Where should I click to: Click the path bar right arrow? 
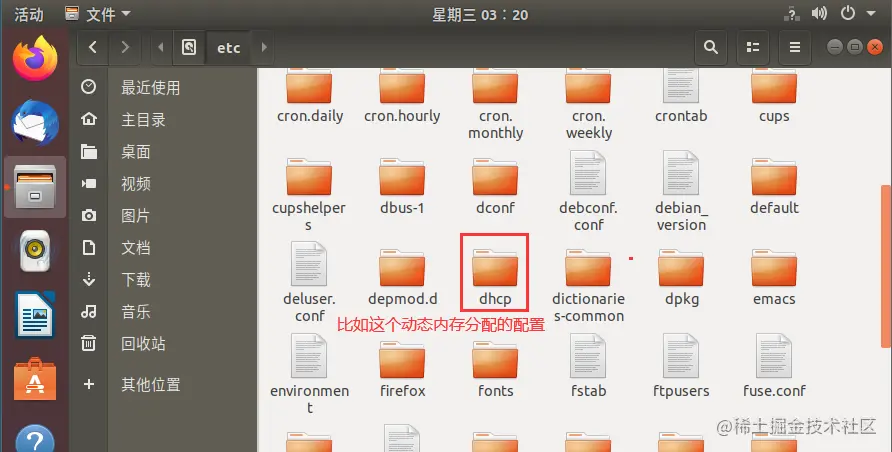263,47
